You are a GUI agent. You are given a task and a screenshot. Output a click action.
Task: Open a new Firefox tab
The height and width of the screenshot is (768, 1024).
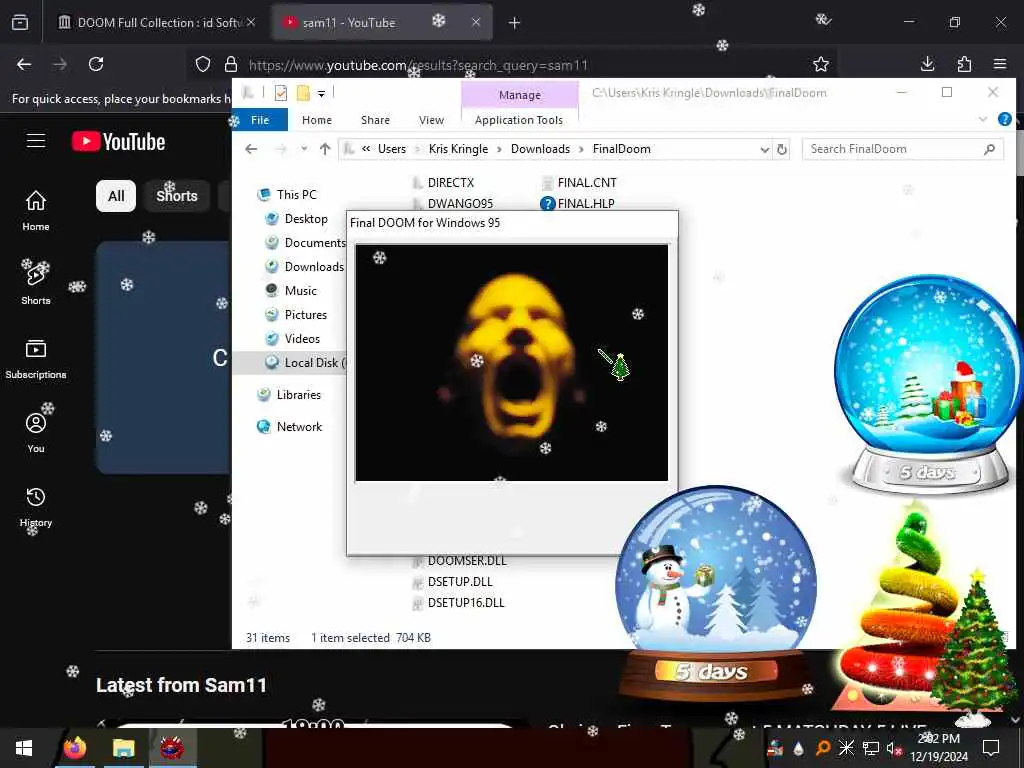click(x=515, y=23)
